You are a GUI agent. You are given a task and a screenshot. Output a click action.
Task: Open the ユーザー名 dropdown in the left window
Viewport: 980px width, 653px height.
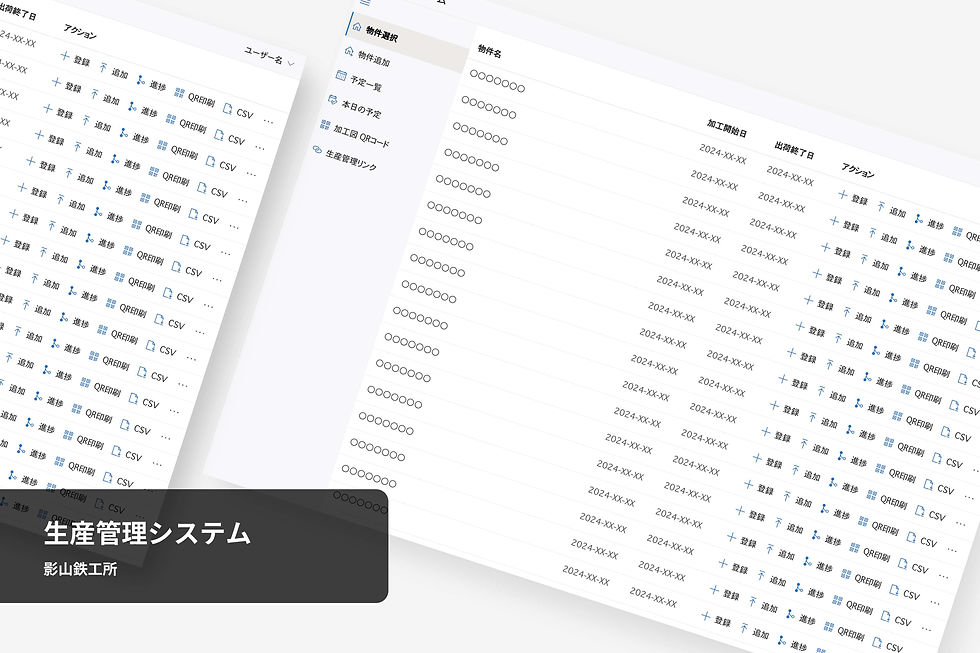(269, 57)
